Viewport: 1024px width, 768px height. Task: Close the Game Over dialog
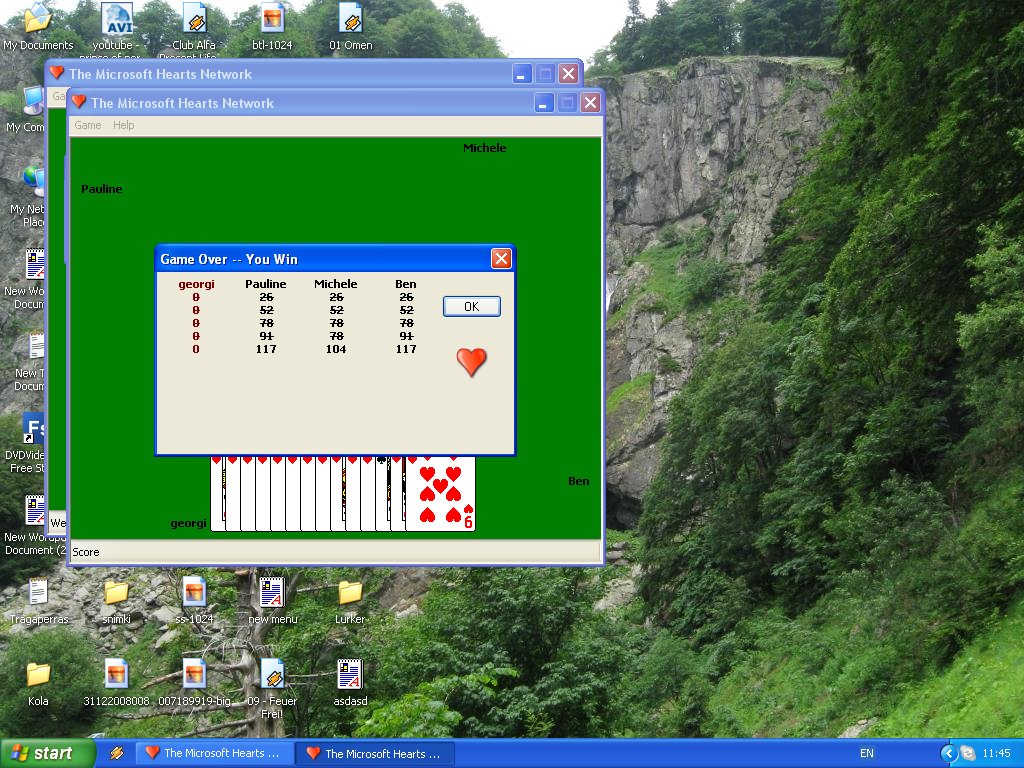(501, 259)
